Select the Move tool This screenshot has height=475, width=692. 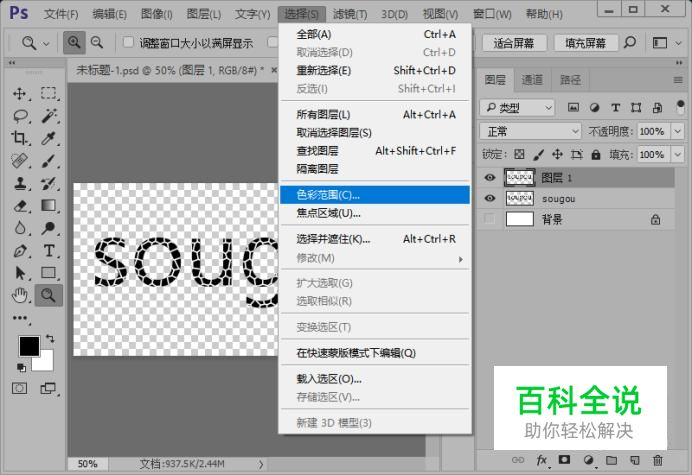tap(19, 94)
